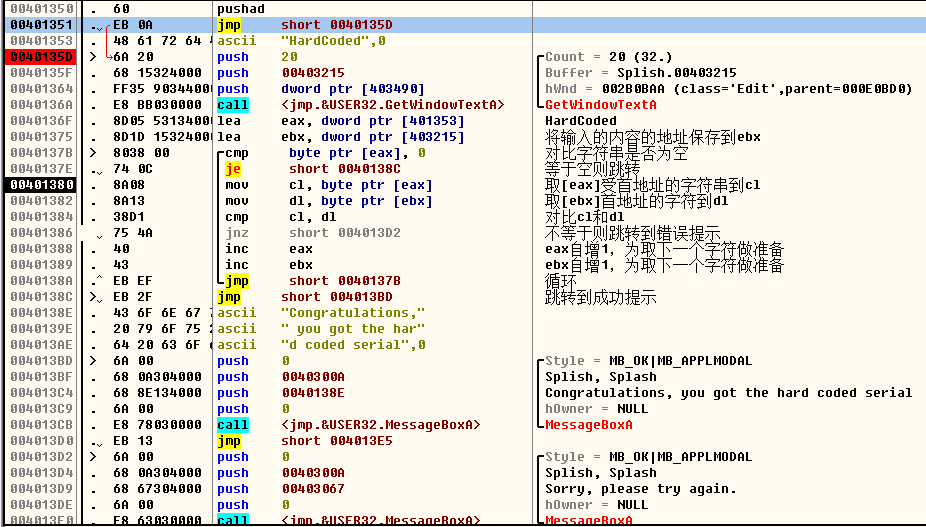
Task: Click the "inc eax" instruction
Action: 269,249
